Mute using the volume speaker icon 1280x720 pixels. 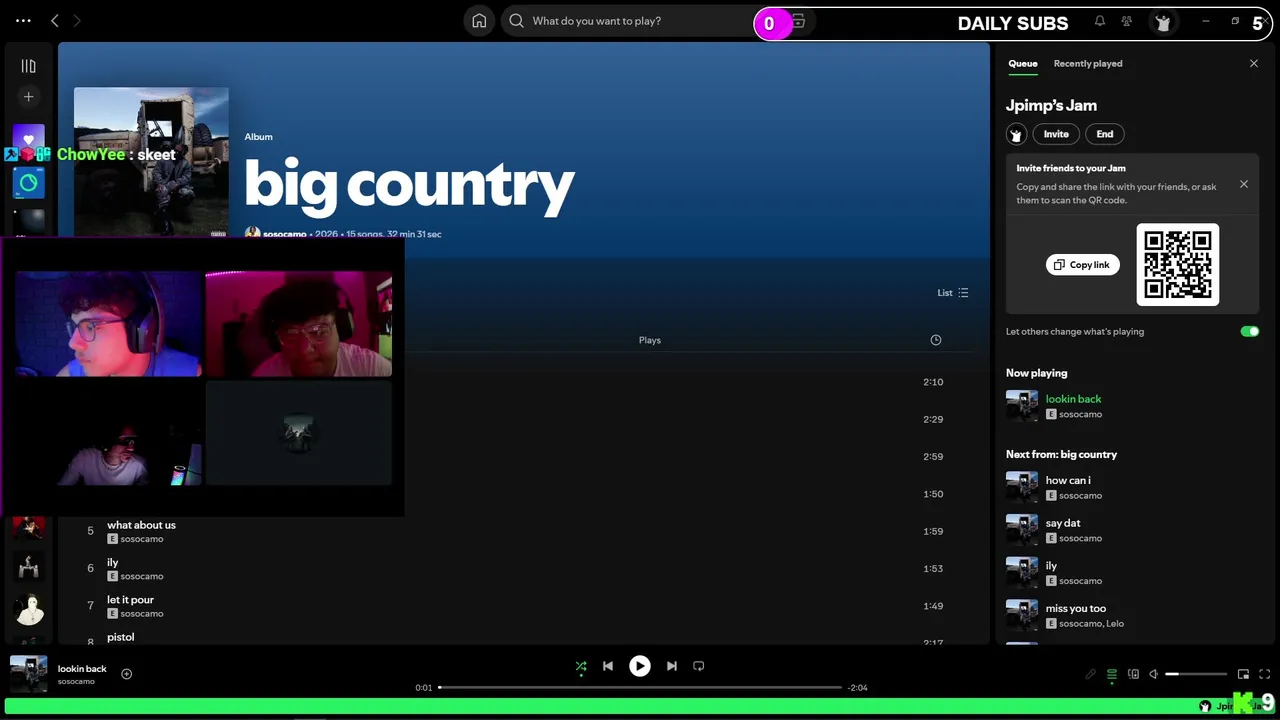point(1153,675)
